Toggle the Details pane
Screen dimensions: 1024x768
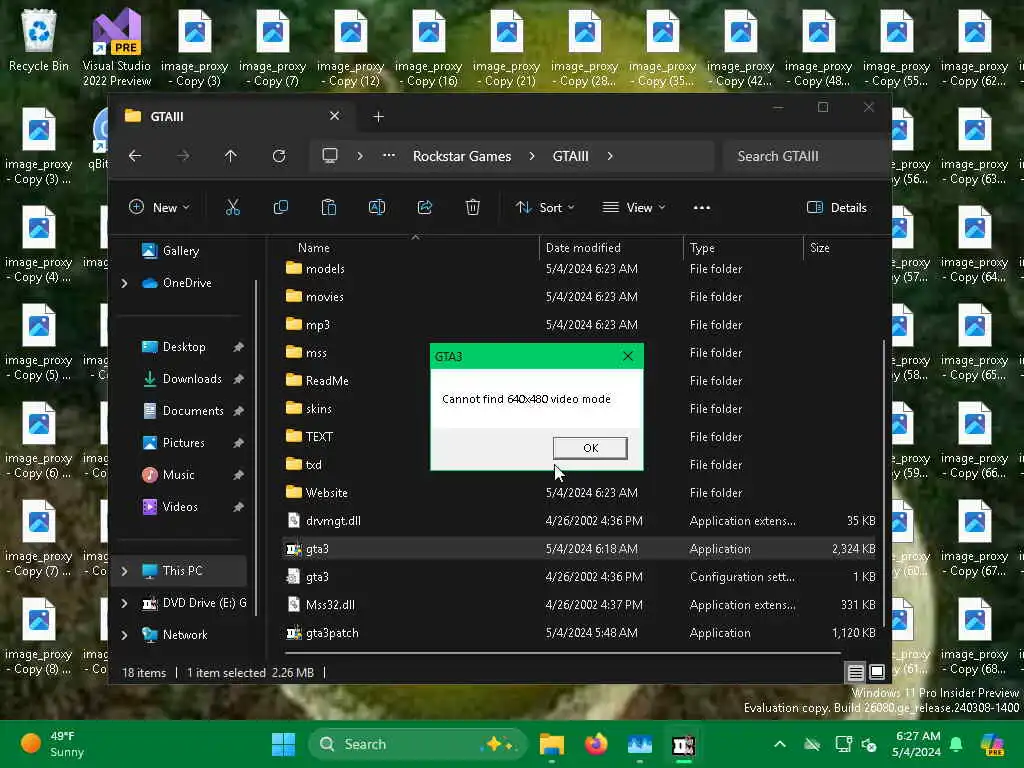pos(837,208)
